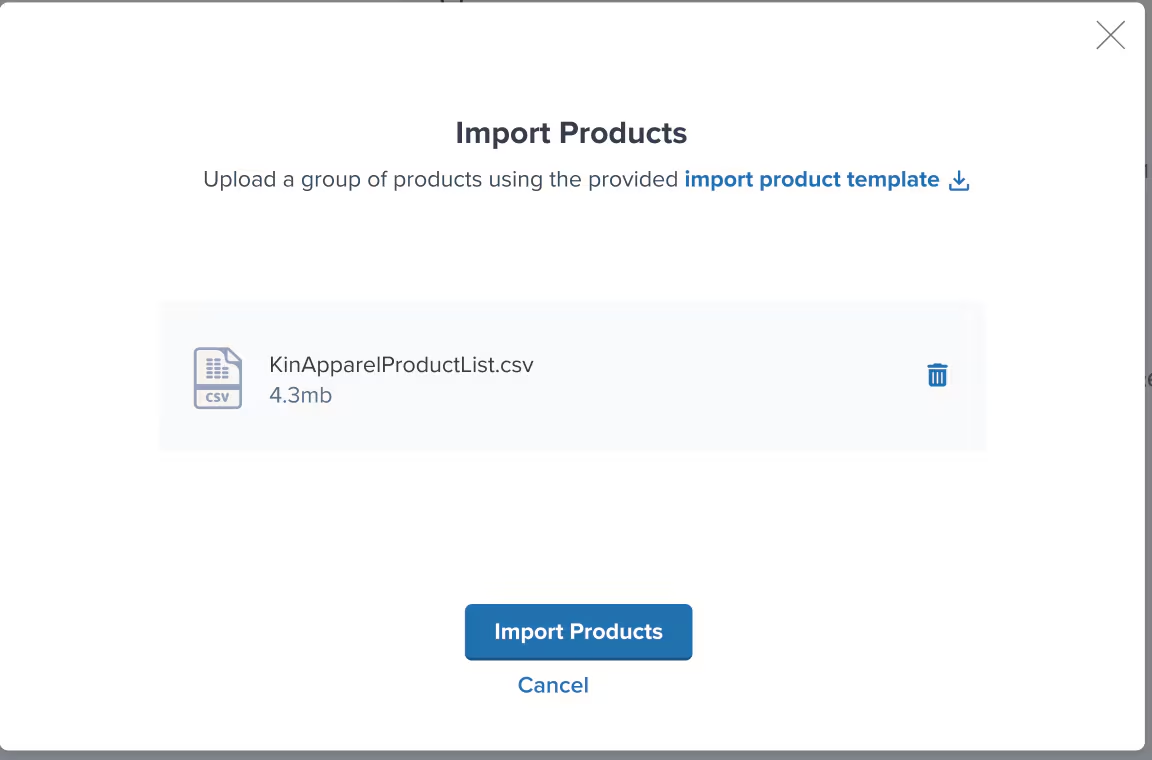The width and height of the screenshot is (1152, 760).
Task: Click the import product template text link
Action: click(x=812, y=179)
